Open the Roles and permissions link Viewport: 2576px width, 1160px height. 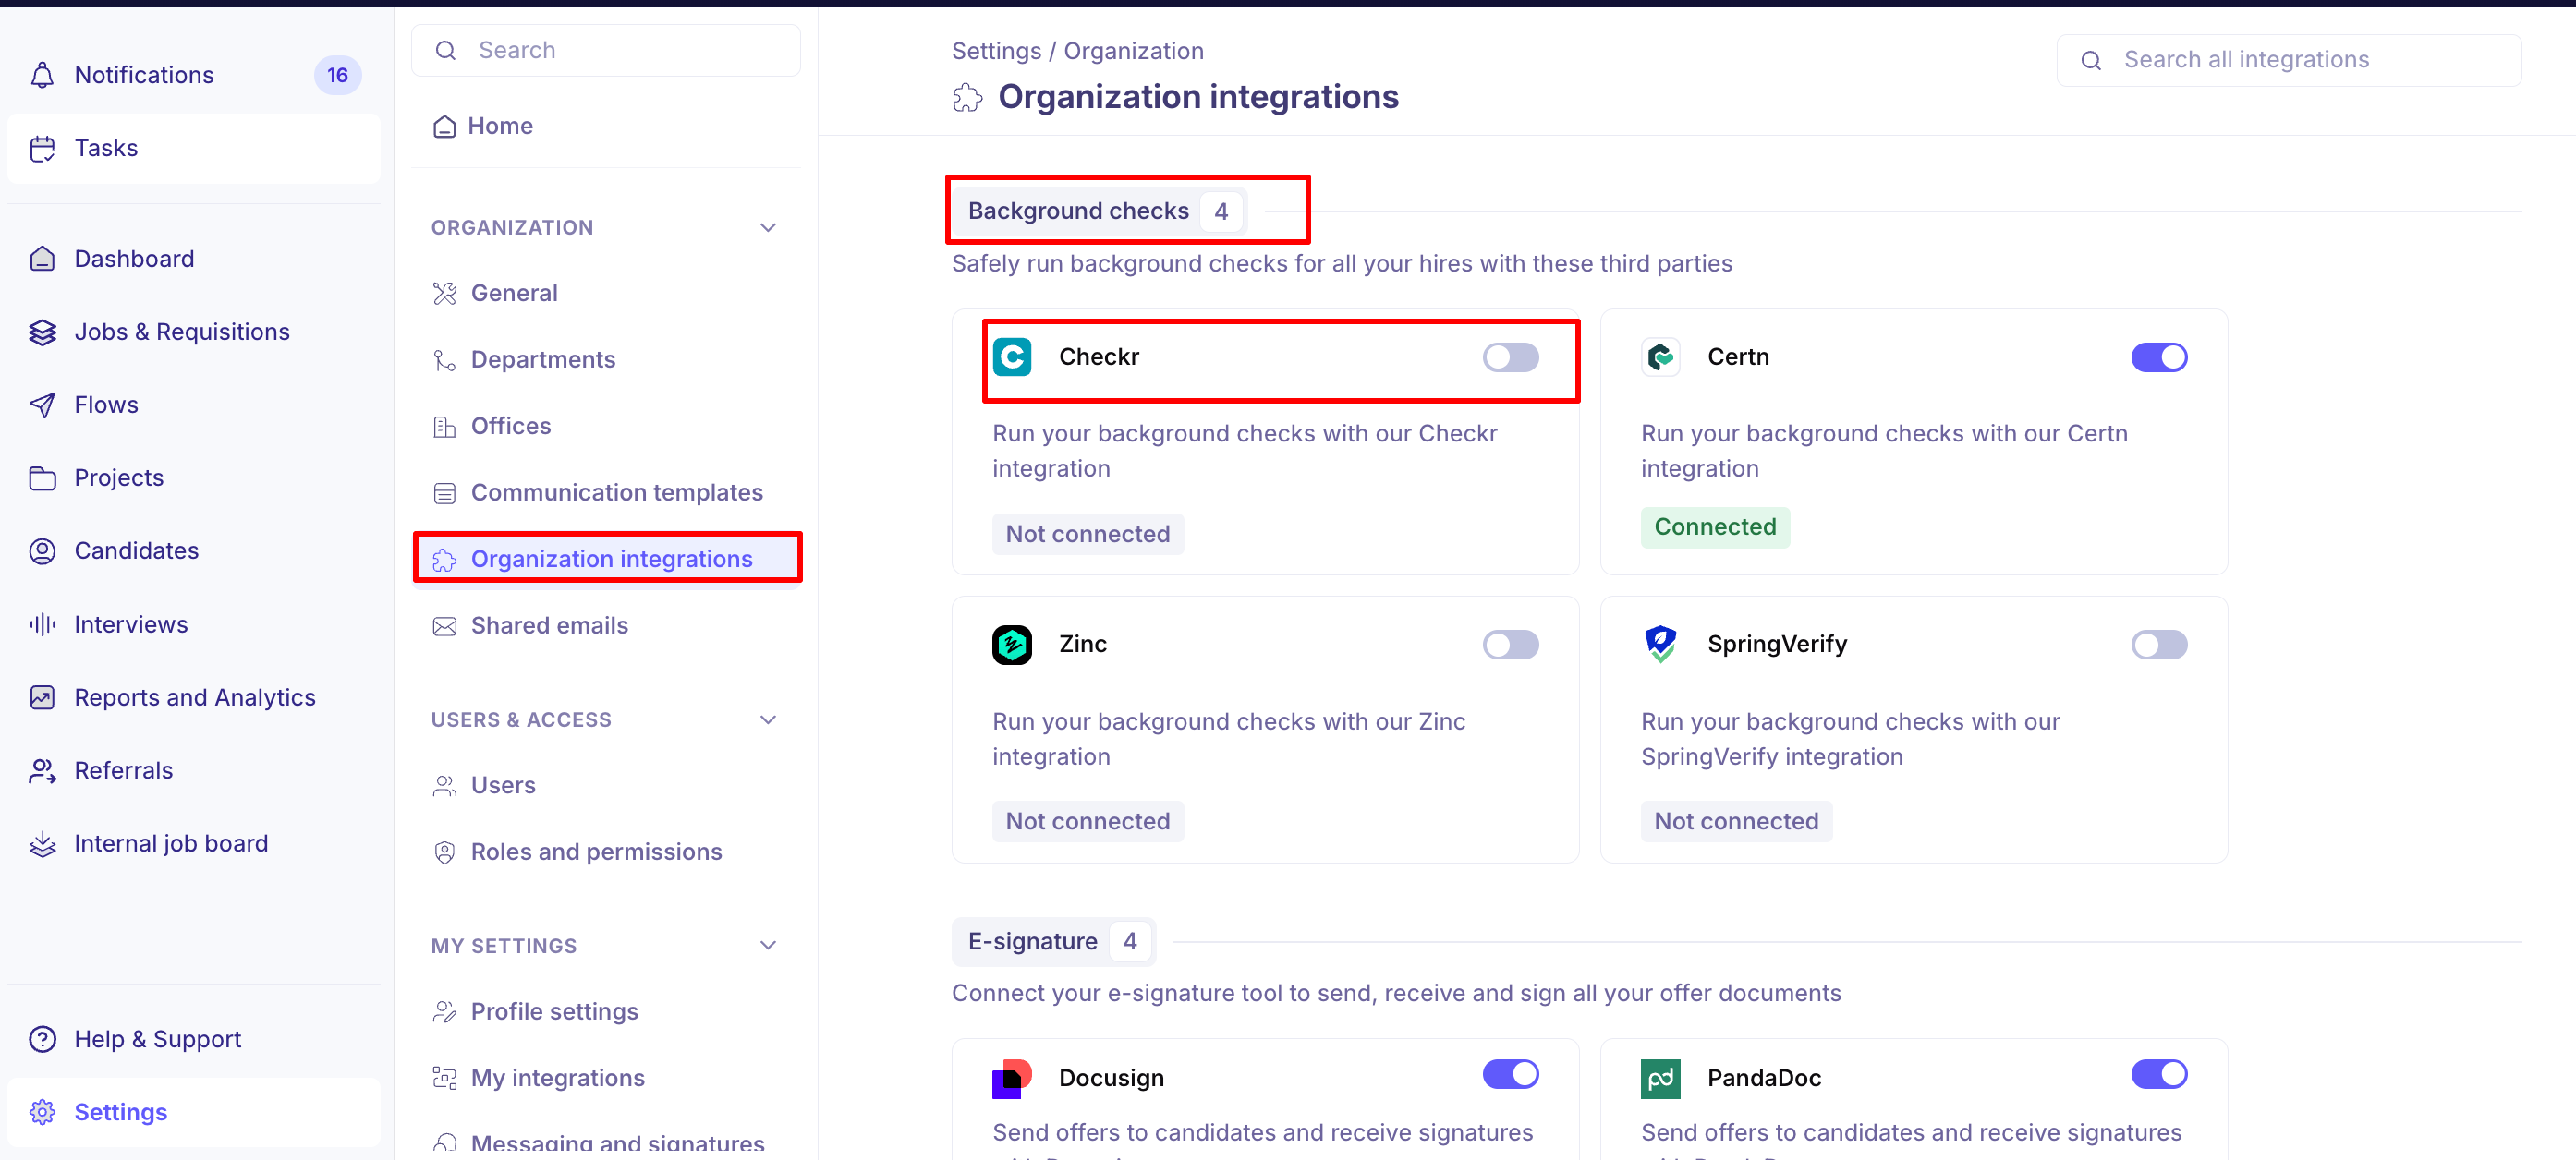point(606,852)
